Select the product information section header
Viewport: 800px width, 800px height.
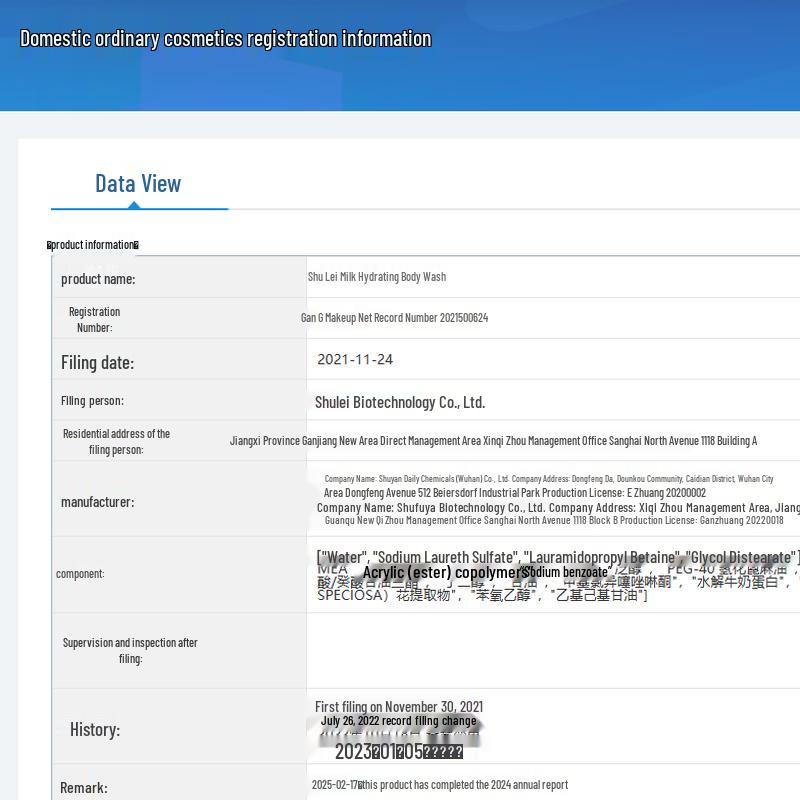93,245
